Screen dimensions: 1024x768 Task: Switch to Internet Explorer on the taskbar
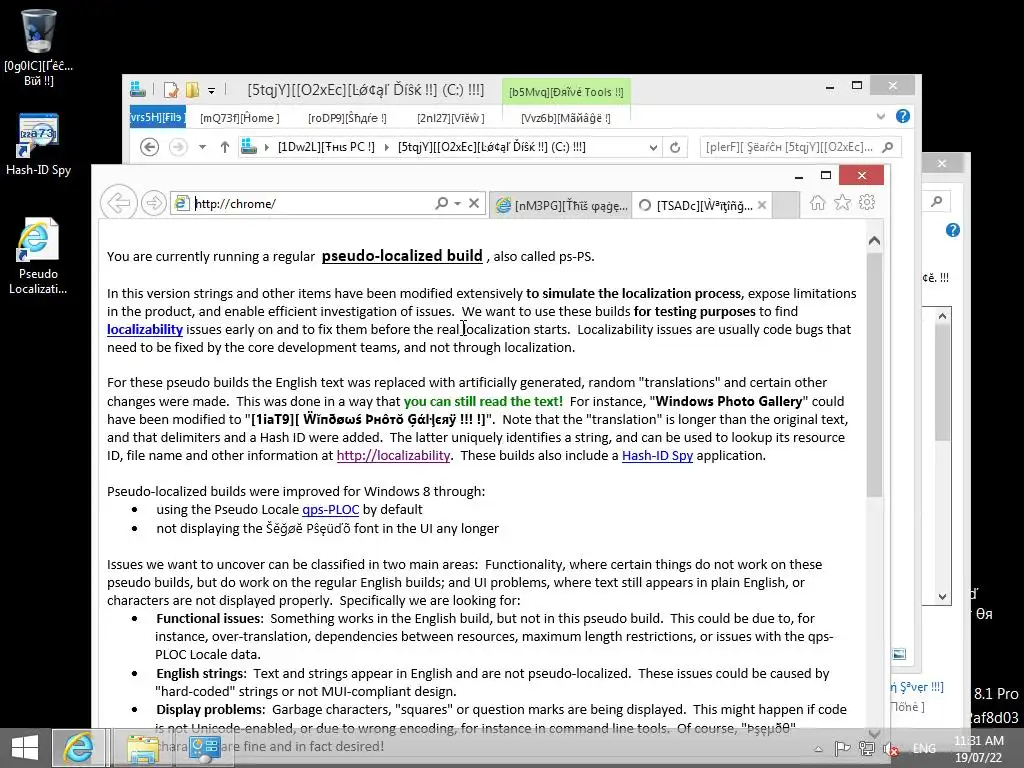point(78,748)
